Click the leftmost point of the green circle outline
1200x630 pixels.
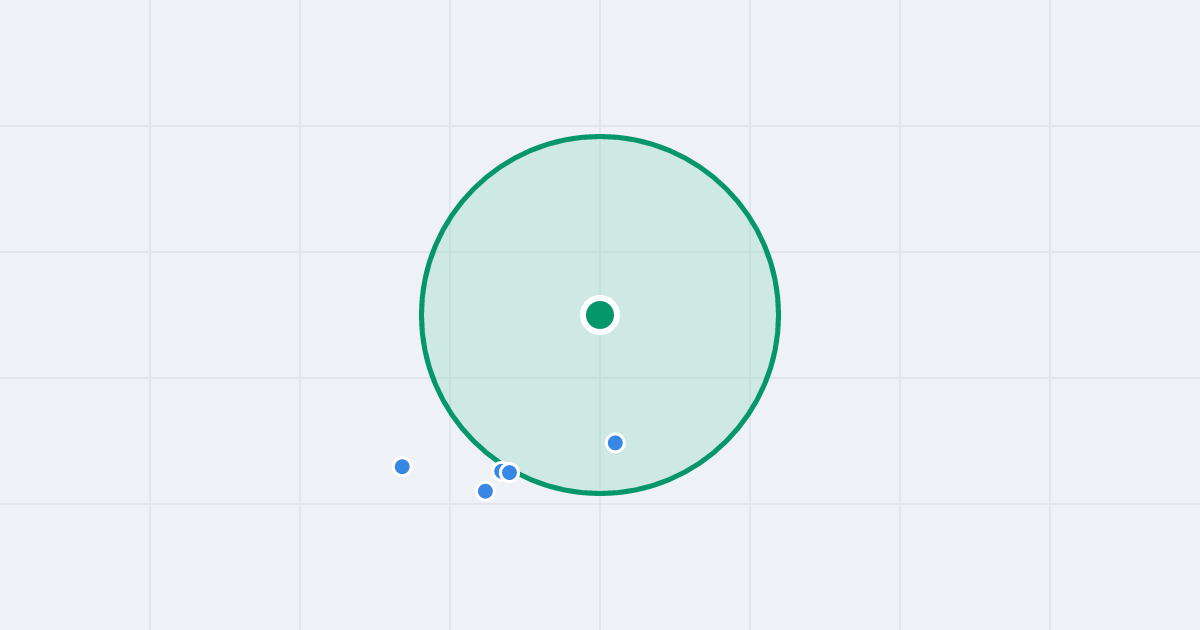[x=421, y=315]
